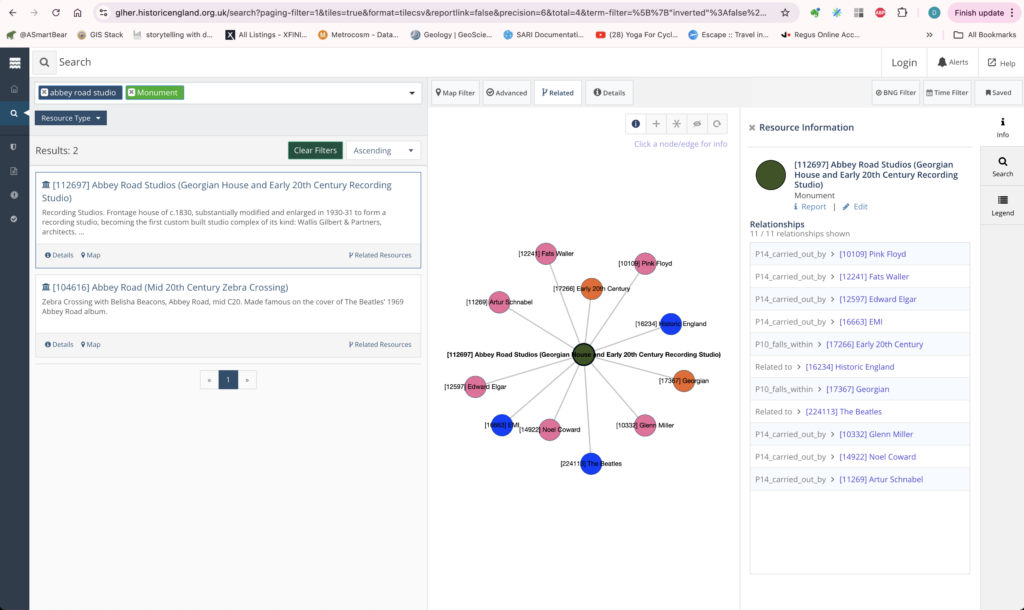Viewport: 1024px width, 610px height.
Task: Remove the 'abbey road studio' search term
Action: 44,93
